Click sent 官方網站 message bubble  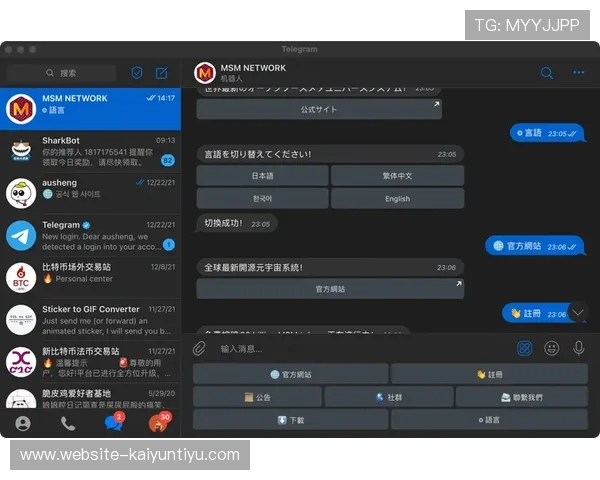535,246
